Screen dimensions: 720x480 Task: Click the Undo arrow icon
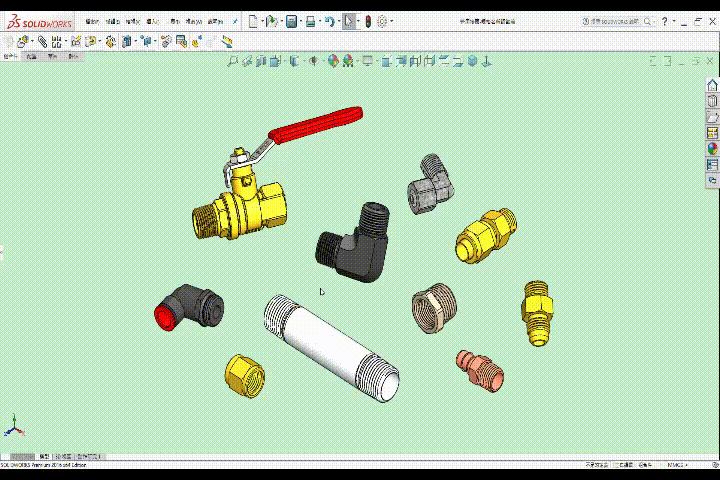coord(329,21)
